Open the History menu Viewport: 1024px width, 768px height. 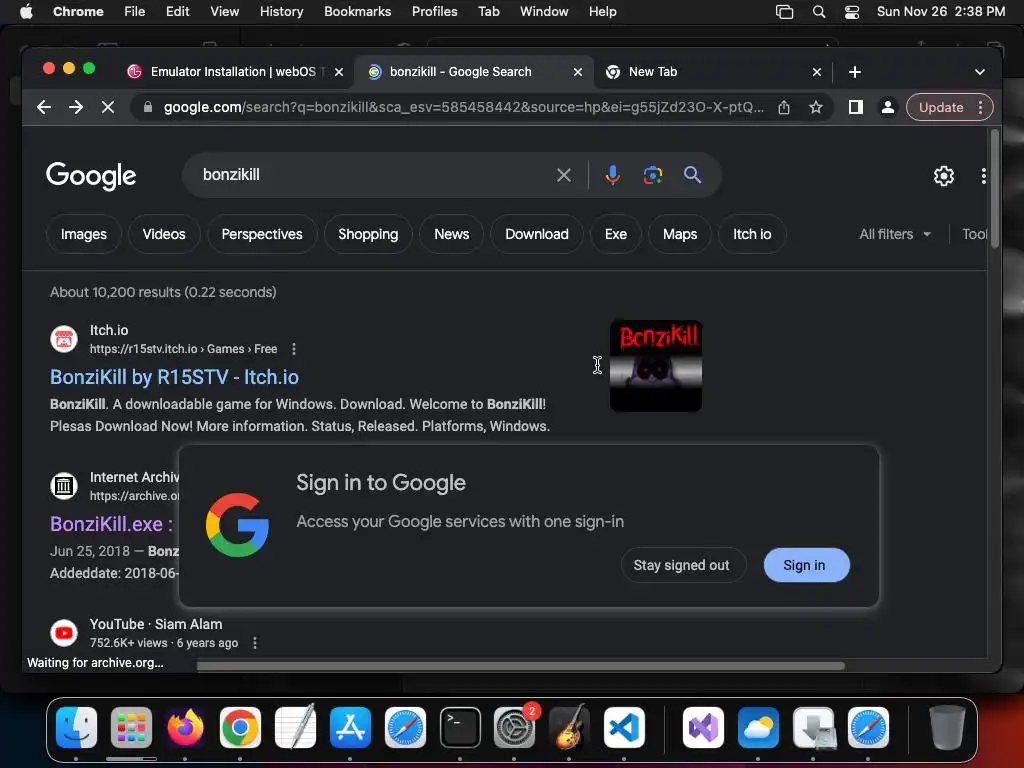(x=281, y=12)
